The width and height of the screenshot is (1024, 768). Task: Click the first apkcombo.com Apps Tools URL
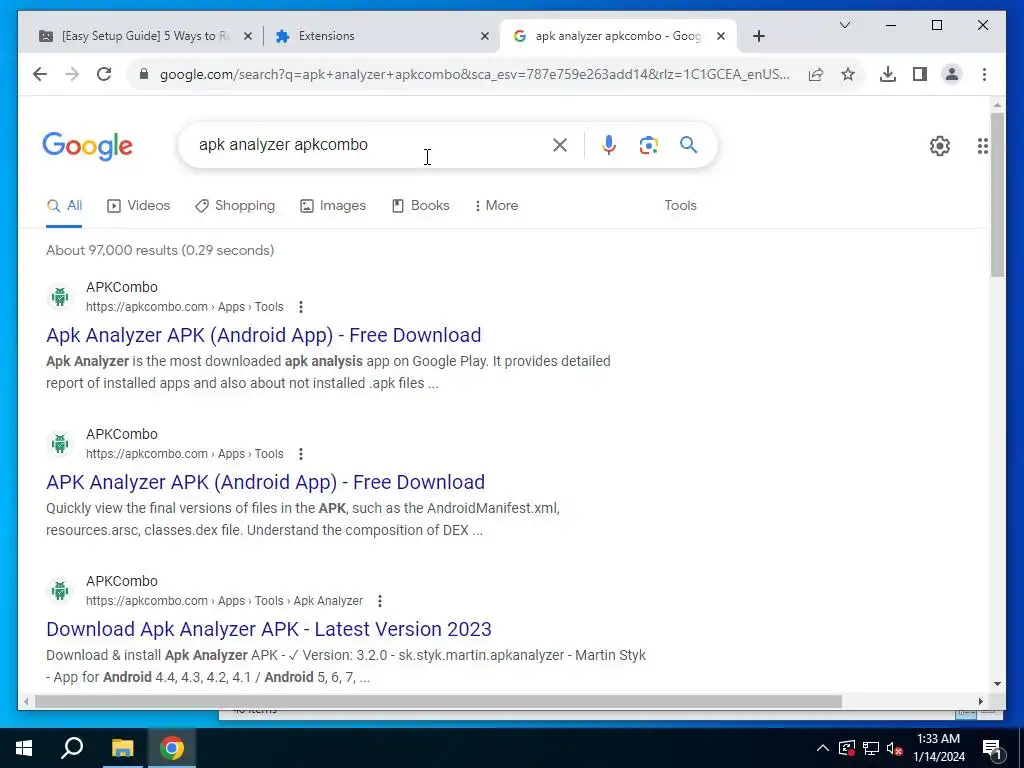tap(185, 307)
